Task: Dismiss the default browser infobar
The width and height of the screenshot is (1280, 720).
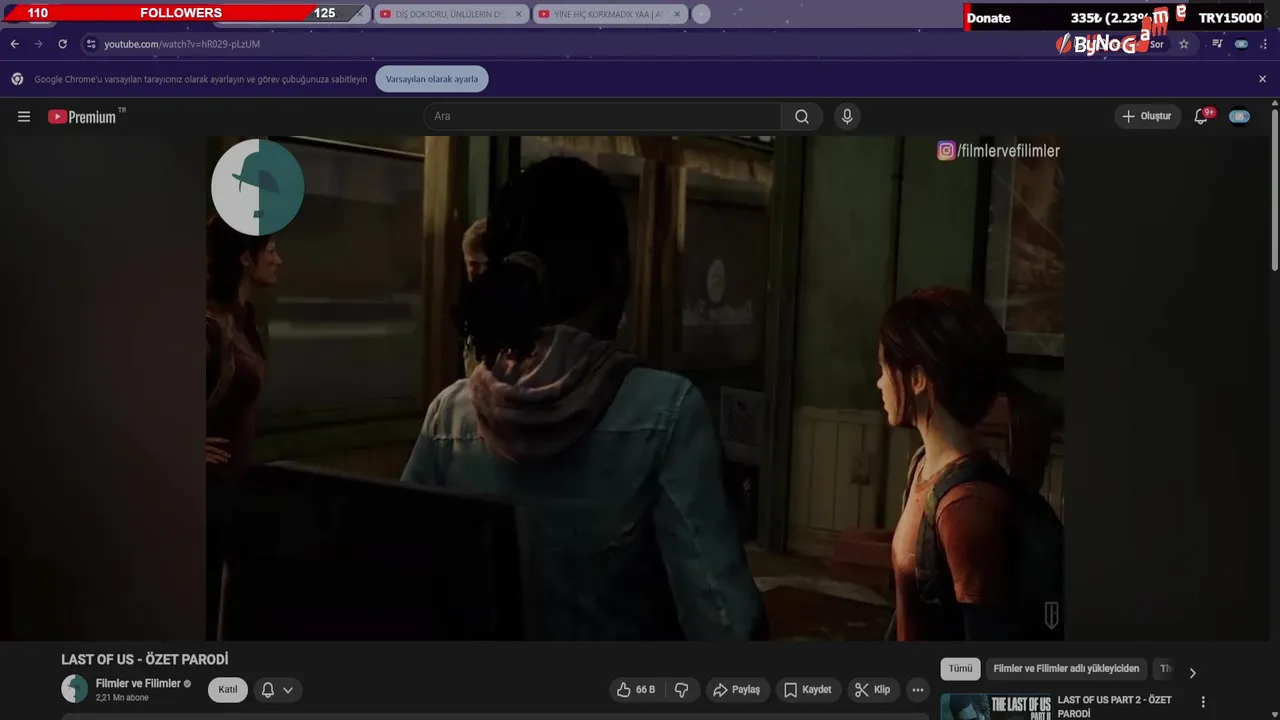Action: pos(1262,79)
